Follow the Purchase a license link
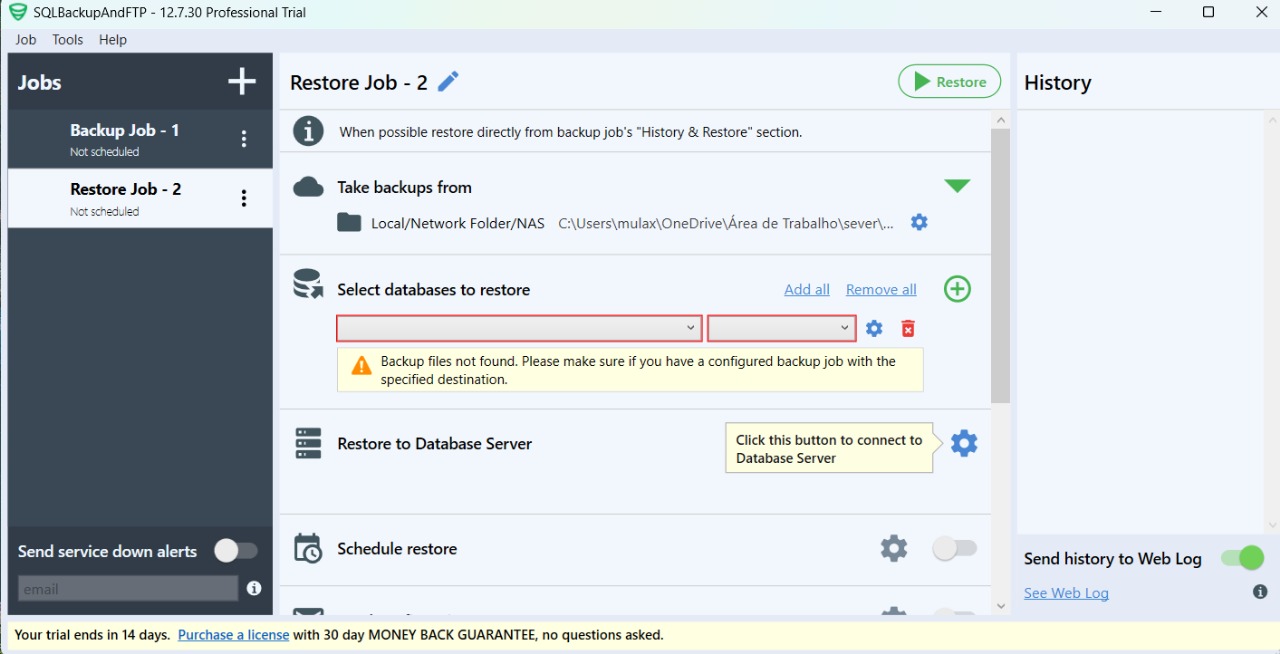 [234, 635]
